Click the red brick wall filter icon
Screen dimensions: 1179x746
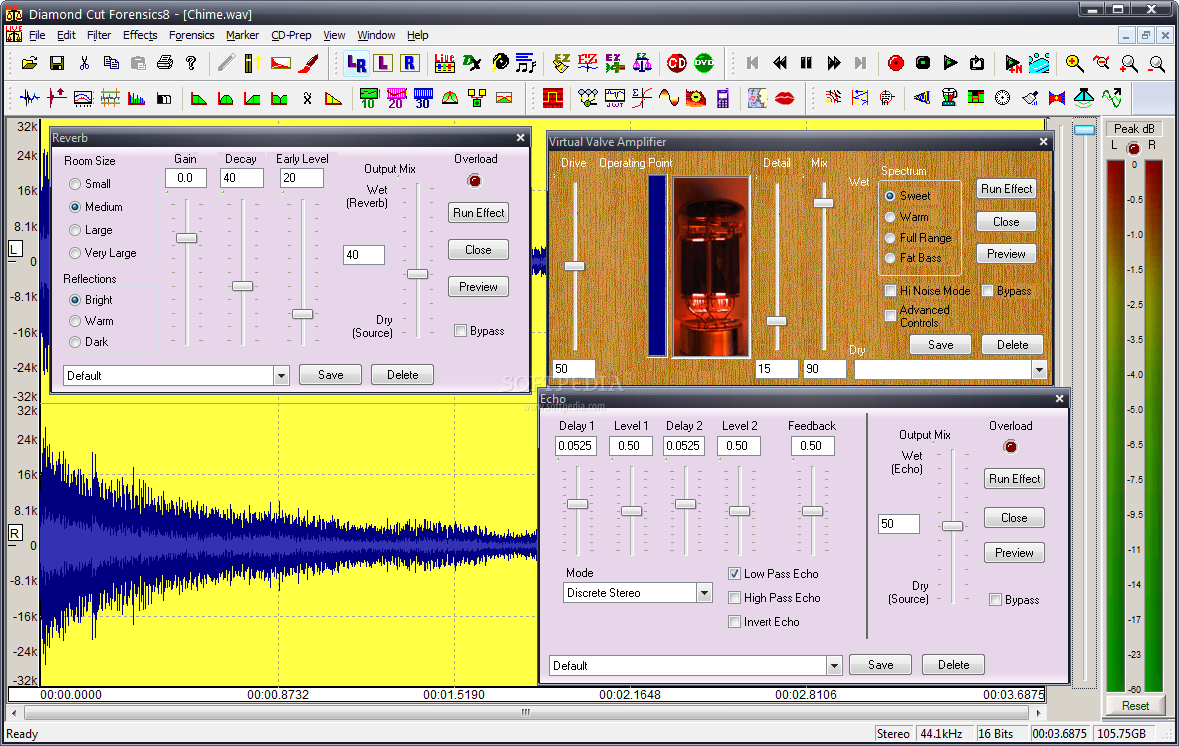[553, 98]
